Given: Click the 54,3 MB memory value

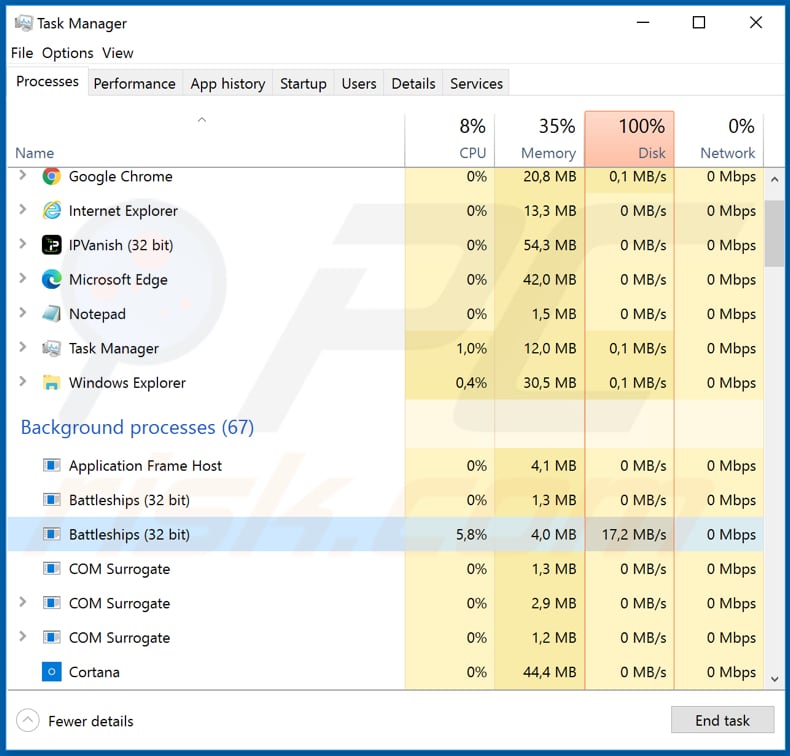Looking at the screenshot, I should 550,245.
